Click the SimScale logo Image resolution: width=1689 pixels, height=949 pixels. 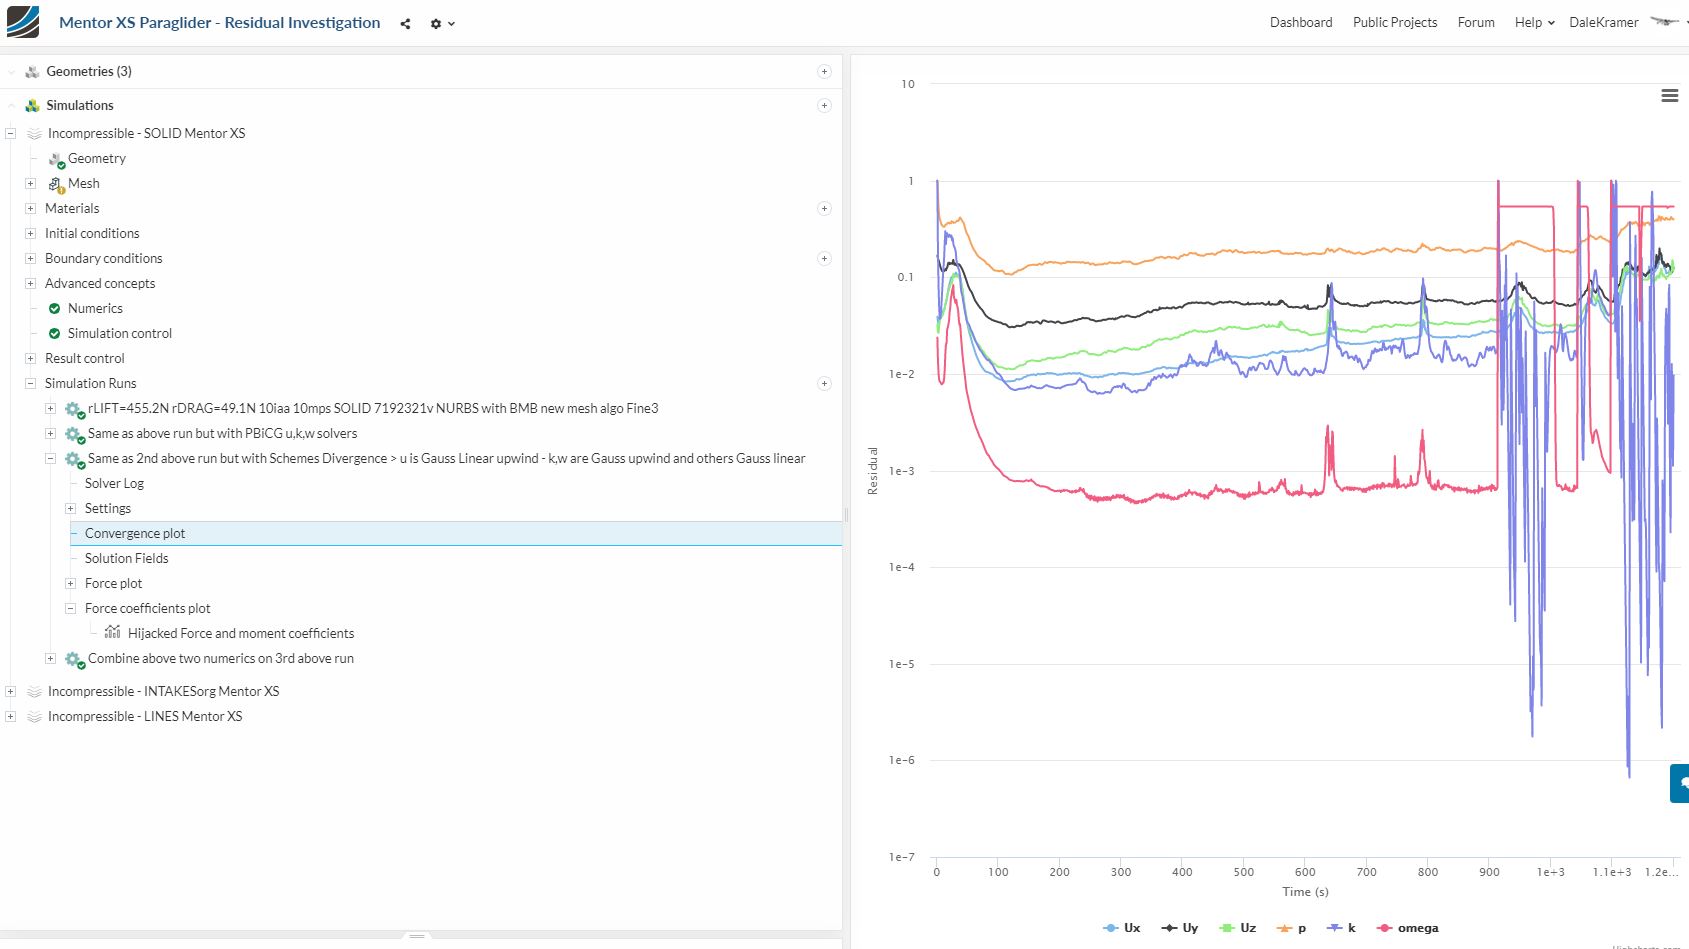coord(22,22)
